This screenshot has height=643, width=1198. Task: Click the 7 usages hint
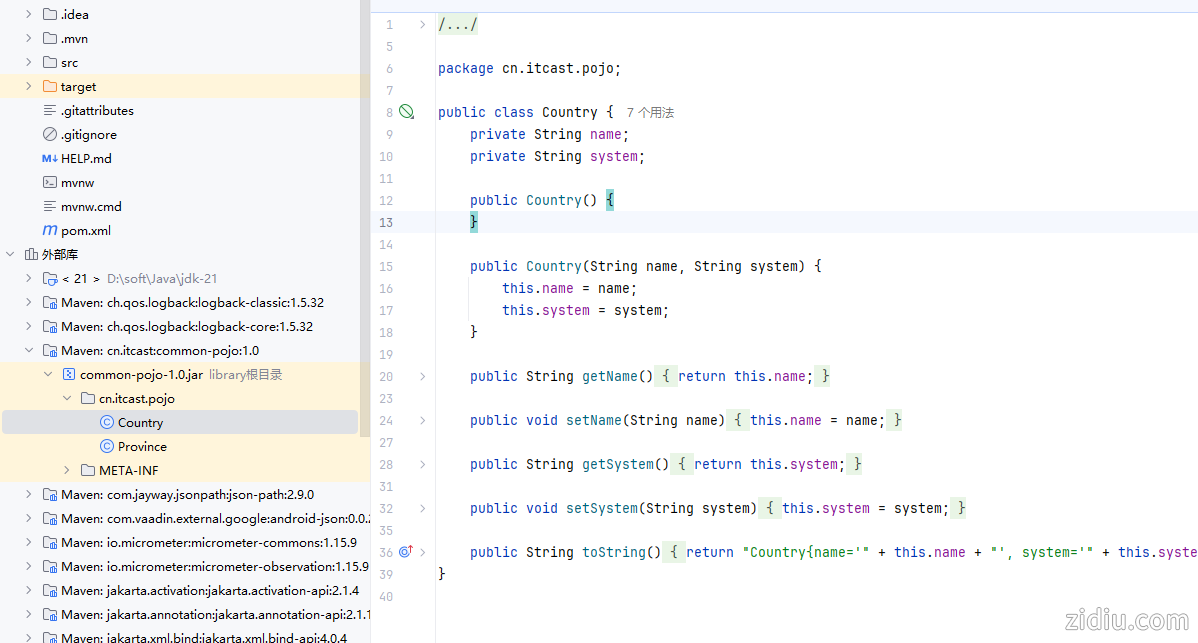tap(650, 113)
